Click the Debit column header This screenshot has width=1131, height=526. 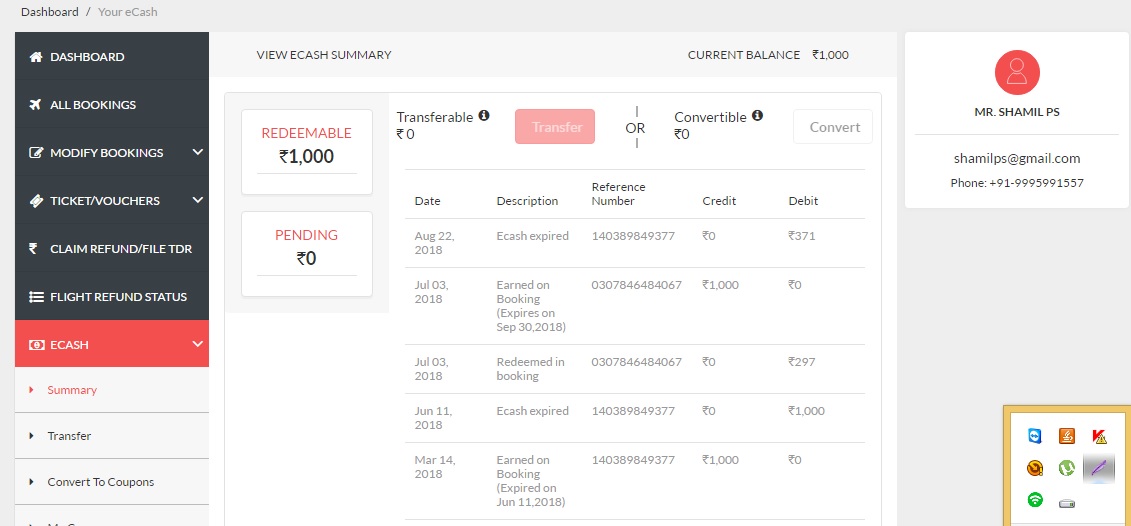[x=804, y=201]
